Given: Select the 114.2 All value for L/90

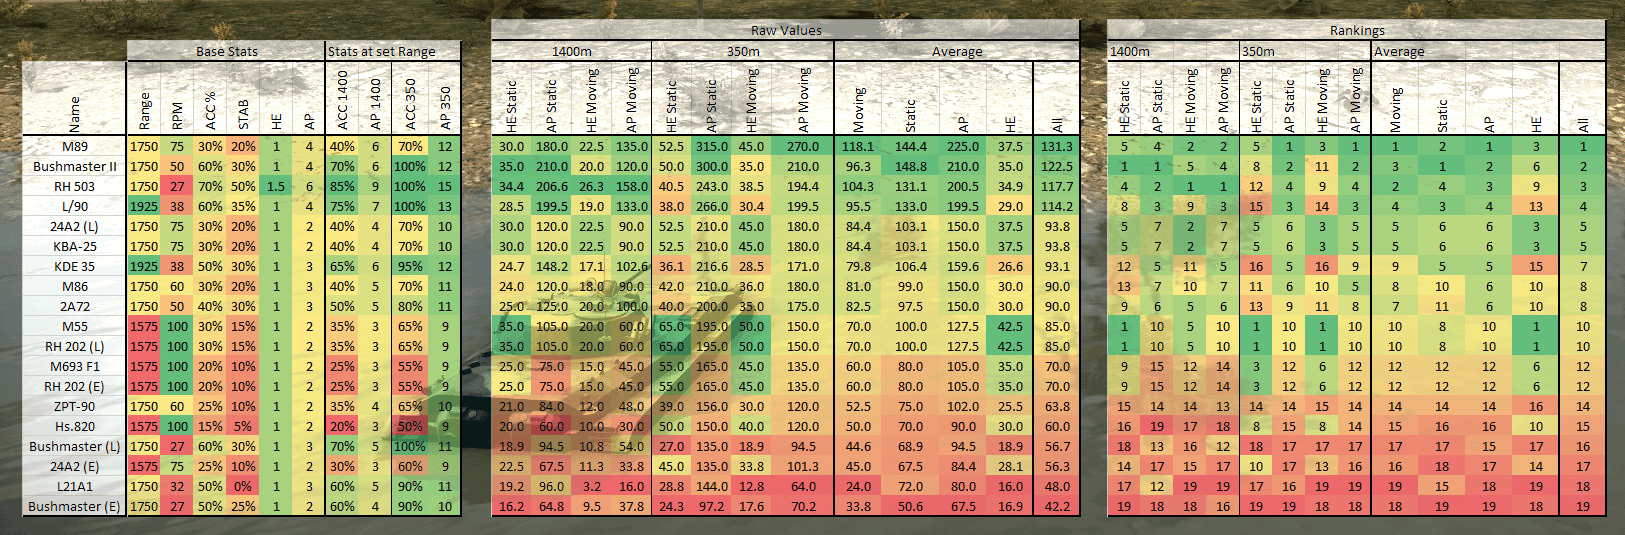Looking at the screenshot, I should coord(1057,206).
